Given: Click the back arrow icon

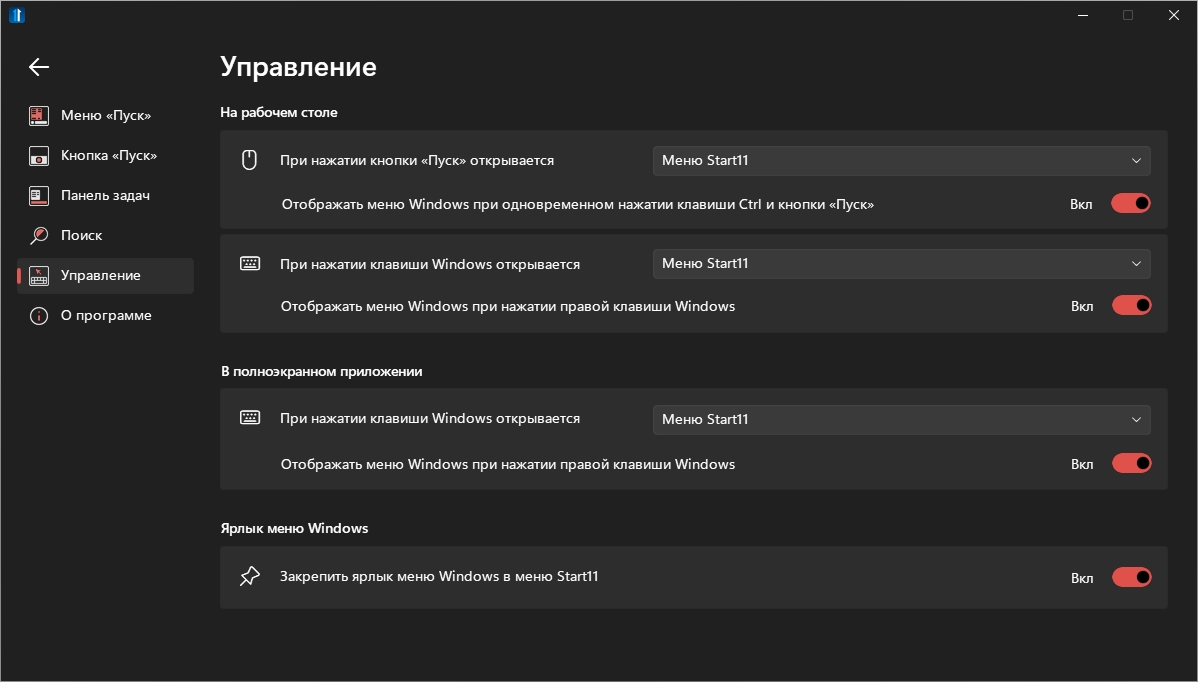Looking at the screenshot, I should tap(39, 67).
